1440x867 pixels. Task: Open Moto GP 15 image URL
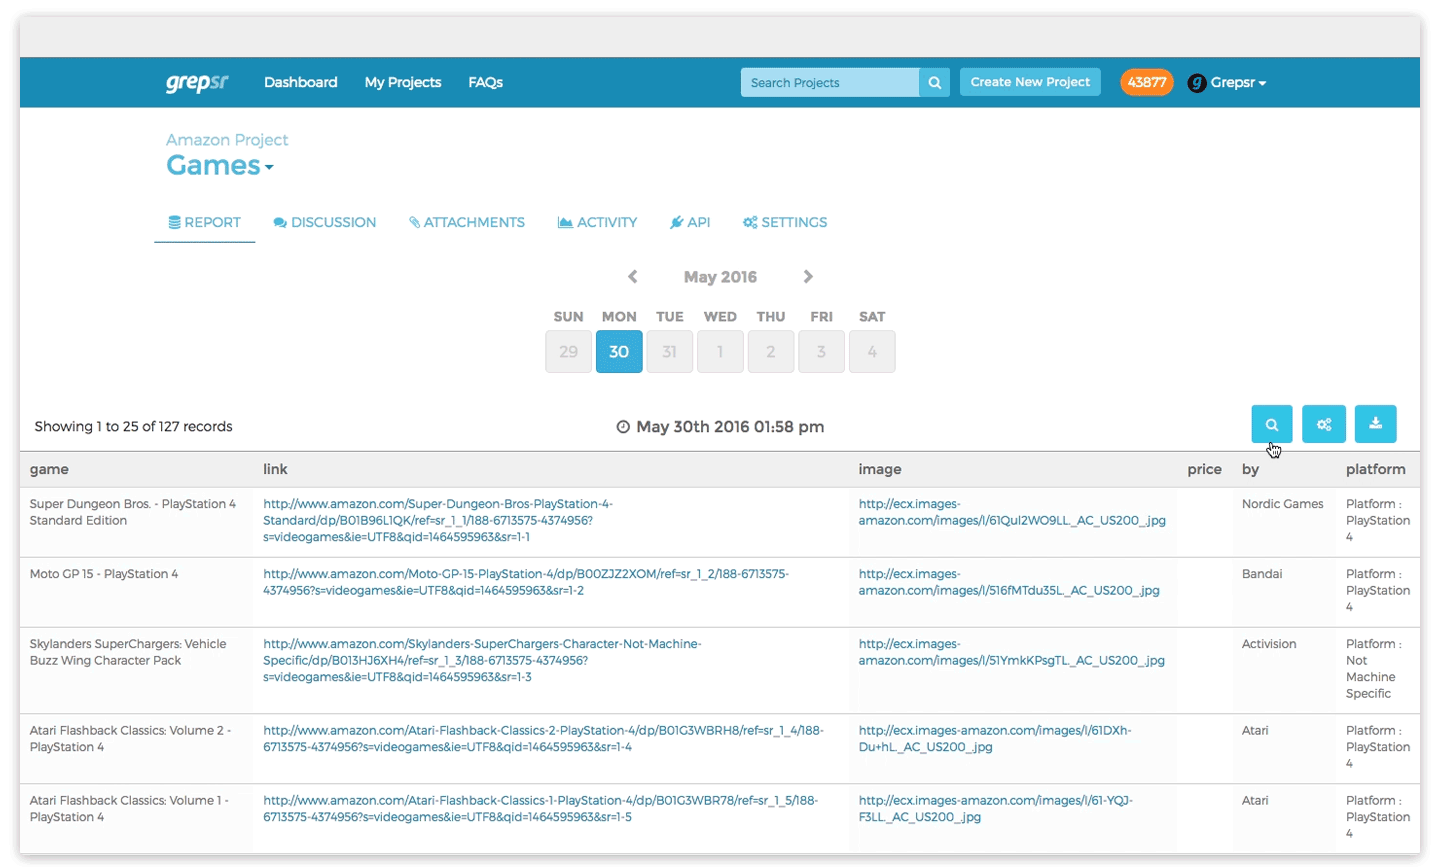pos(1009,582)
